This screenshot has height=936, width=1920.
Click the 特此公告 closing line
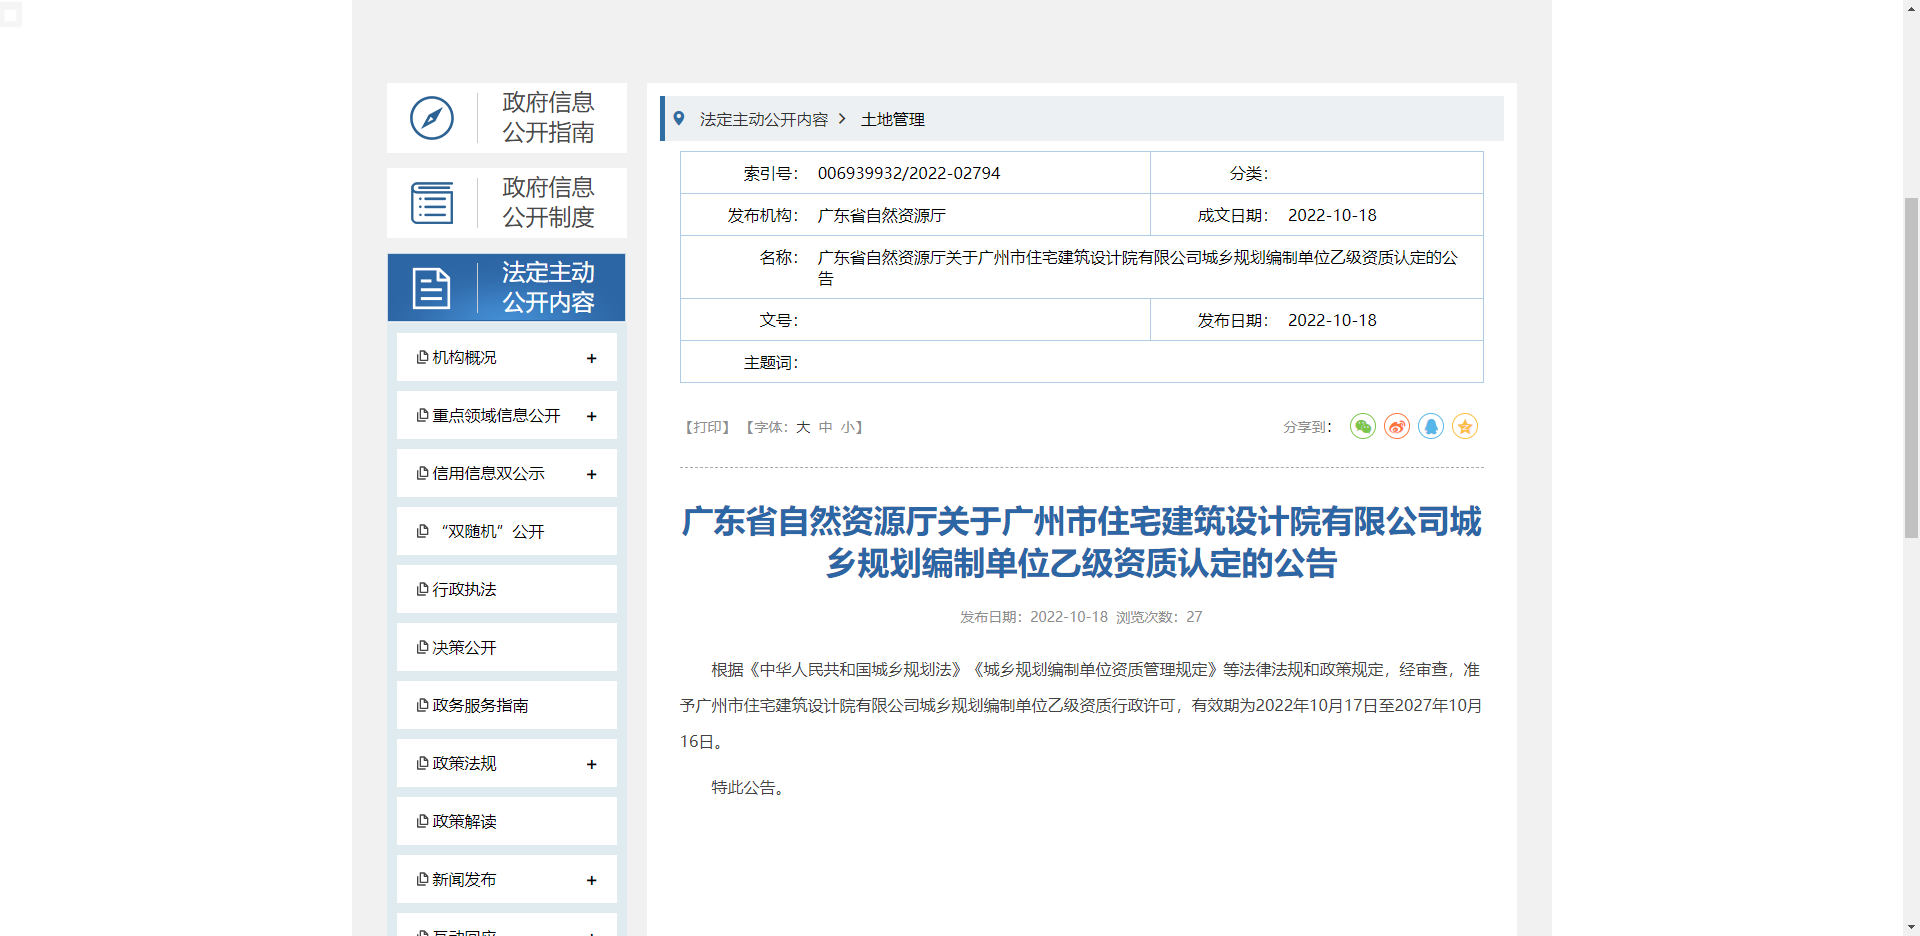pos(748,788)
